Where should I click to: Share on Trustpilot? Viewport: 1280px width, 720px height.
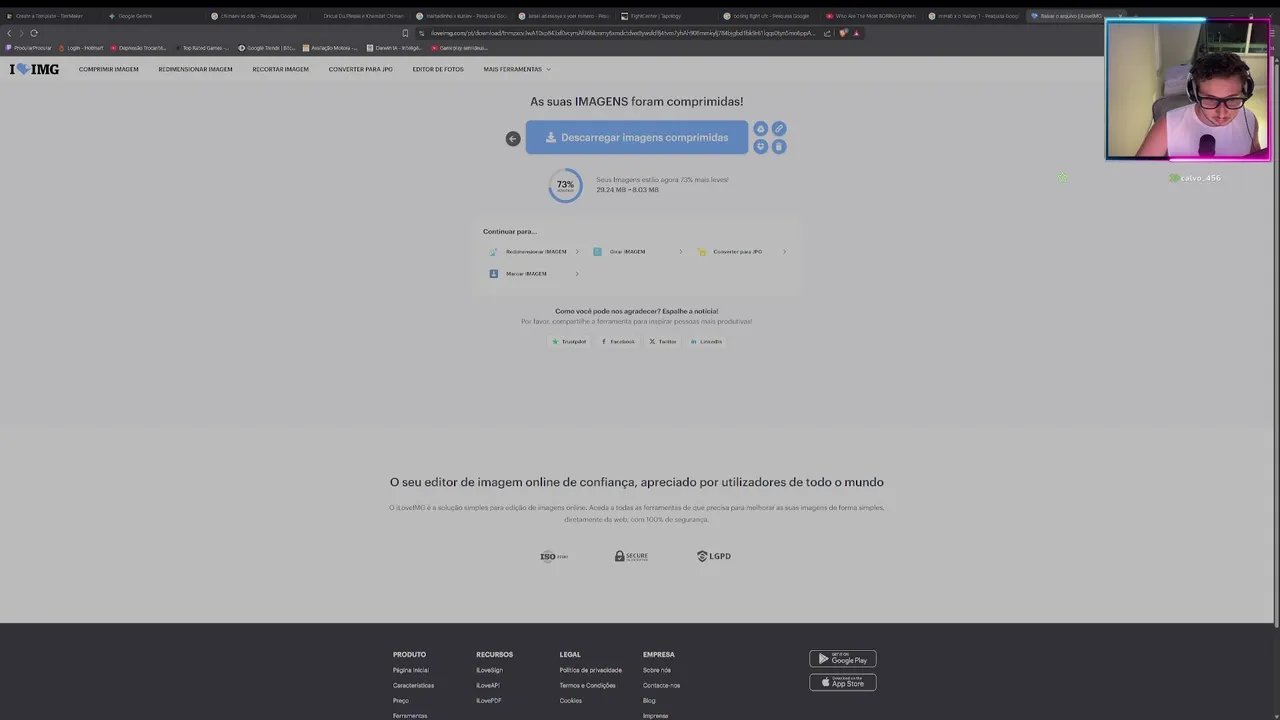coord(569,342)
